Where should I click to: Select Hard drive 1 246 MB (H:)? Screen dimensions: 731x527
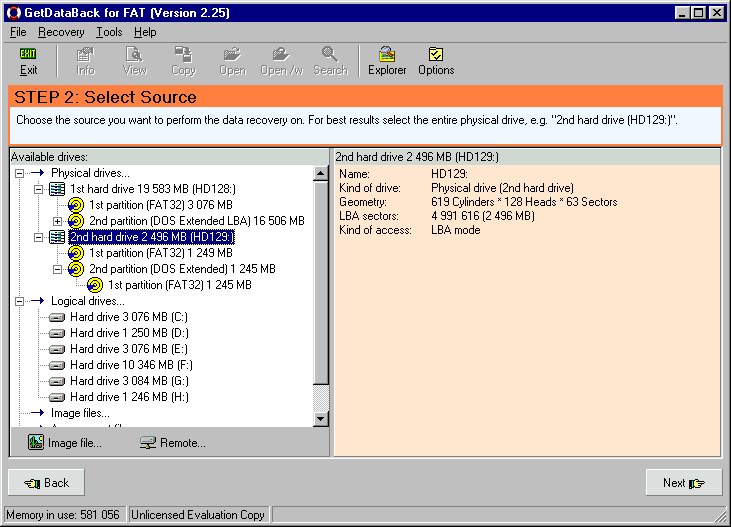point(128,397)
